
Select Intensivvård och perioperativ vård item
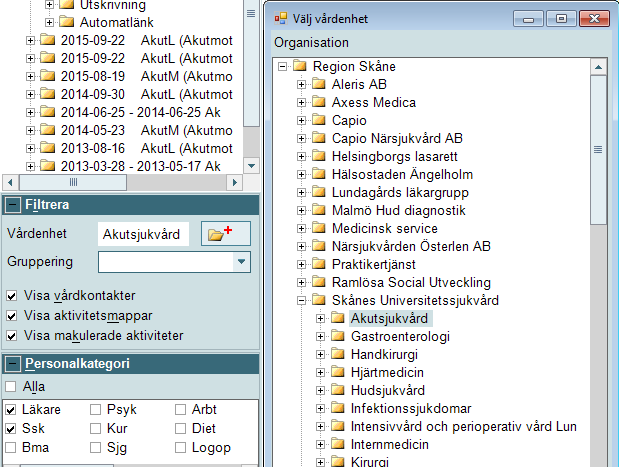[464, 427]
